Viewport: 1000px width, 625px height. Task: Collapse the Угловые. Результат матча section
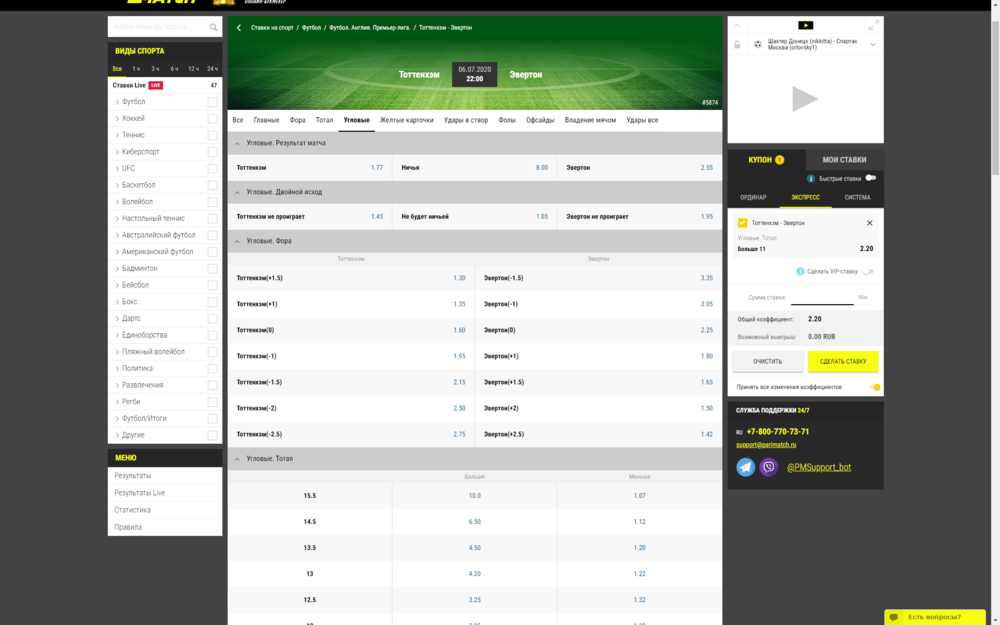[x=237, y=143]
